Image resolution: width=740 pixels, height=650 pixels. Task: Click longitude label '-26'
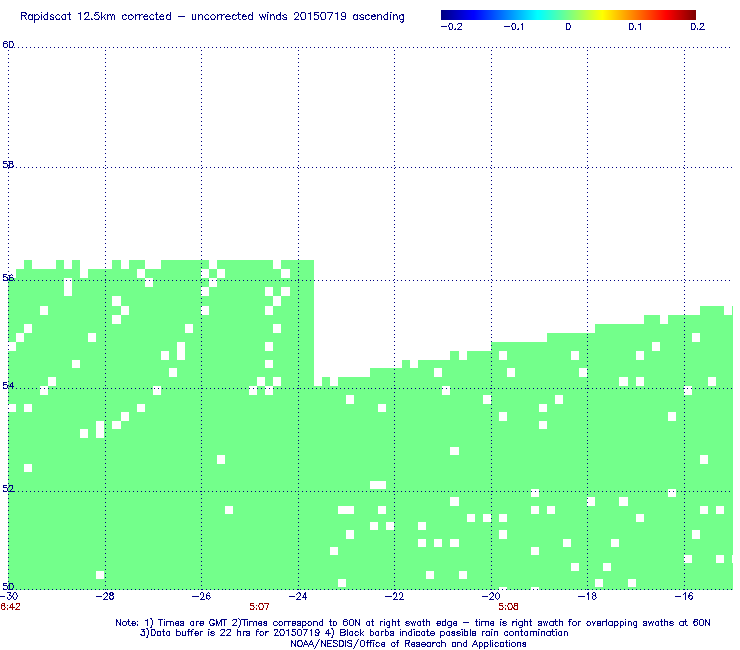tap(202, 597)
